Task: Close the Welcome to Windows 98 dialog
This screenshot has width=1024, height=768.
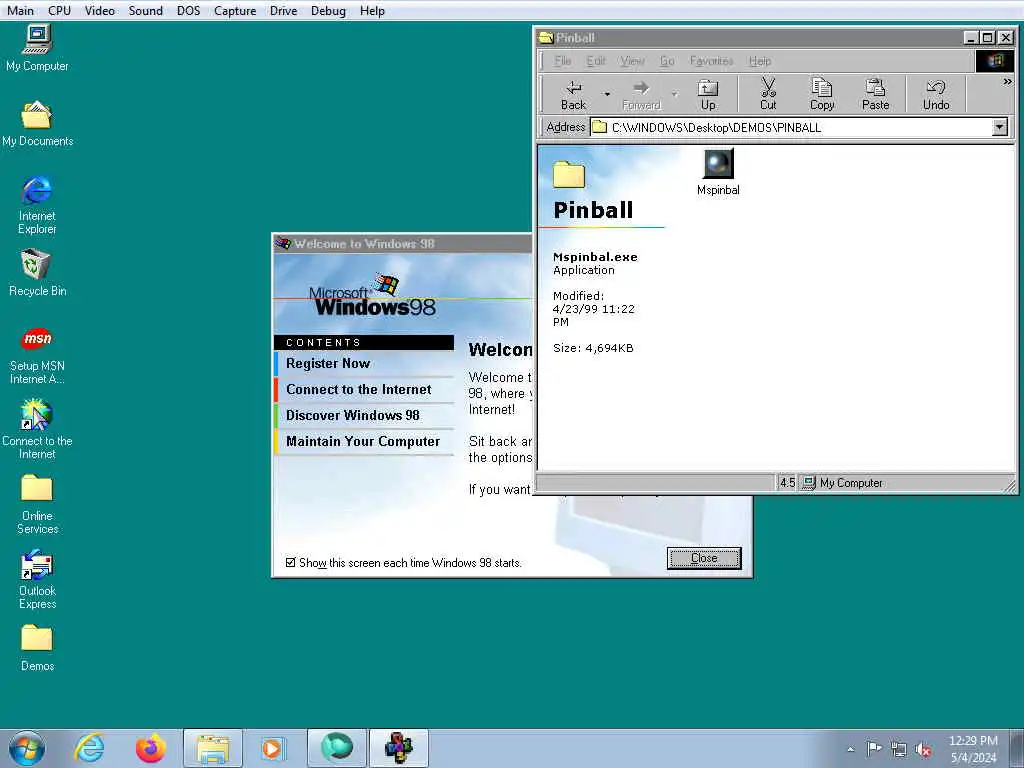Action: [704, 558]
